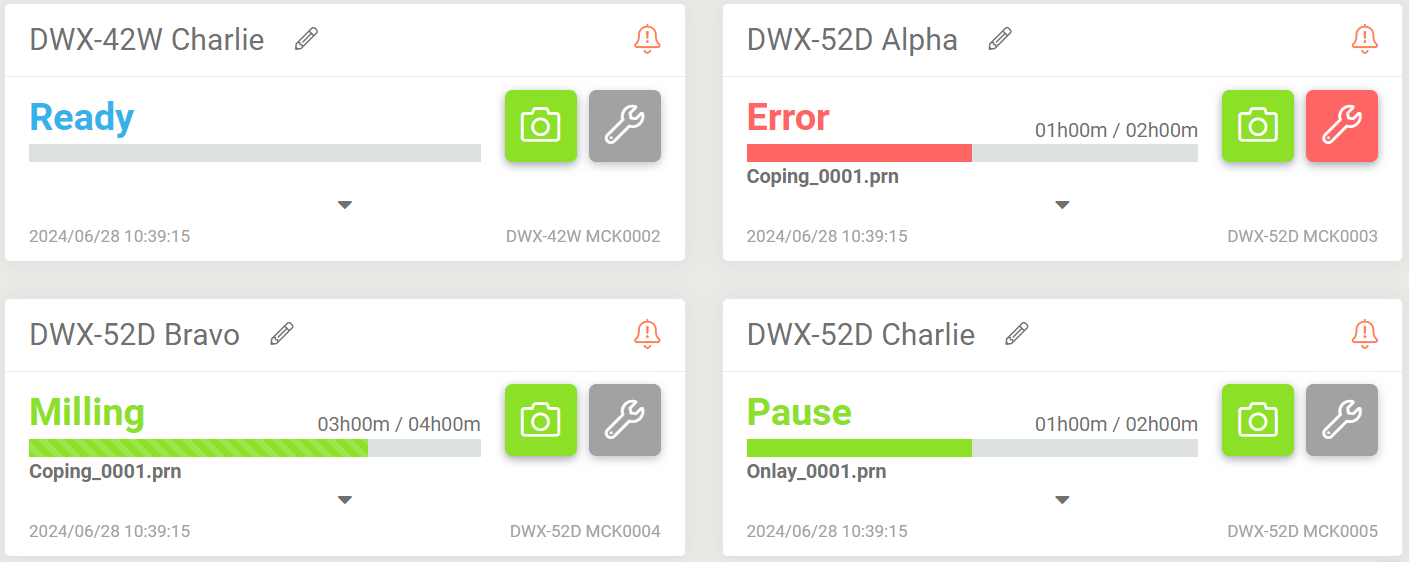Click the striped Milling progress bar
The image size is (1409, 562).
pyautogui.click(x=255, y=448)
